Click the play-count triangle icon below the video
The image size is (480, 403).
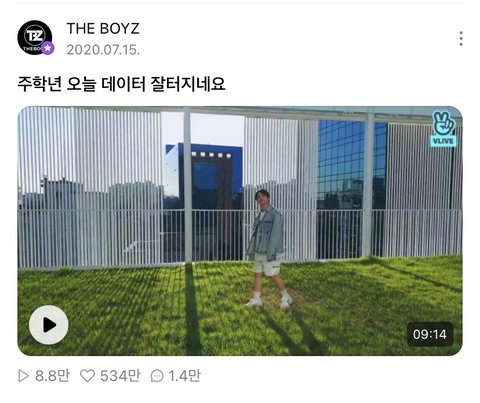[x=23, y=376]
